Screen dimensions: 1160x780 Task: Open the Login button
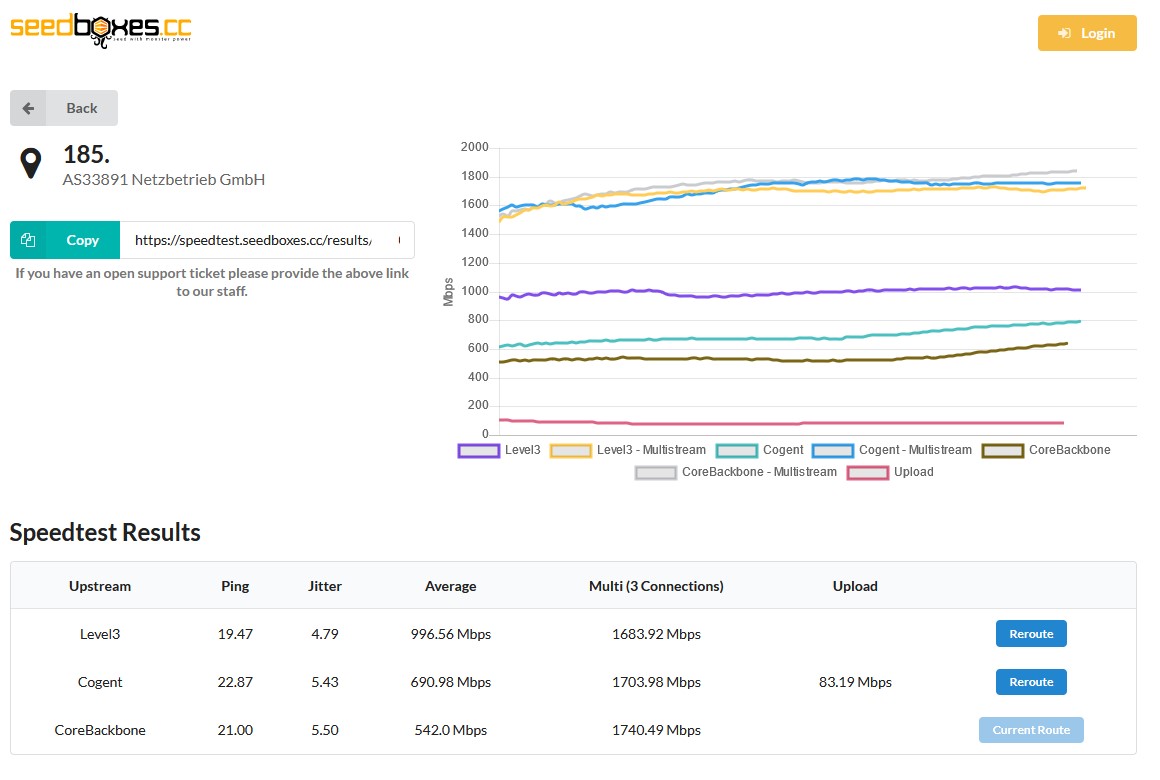[x=1087, y=33]
